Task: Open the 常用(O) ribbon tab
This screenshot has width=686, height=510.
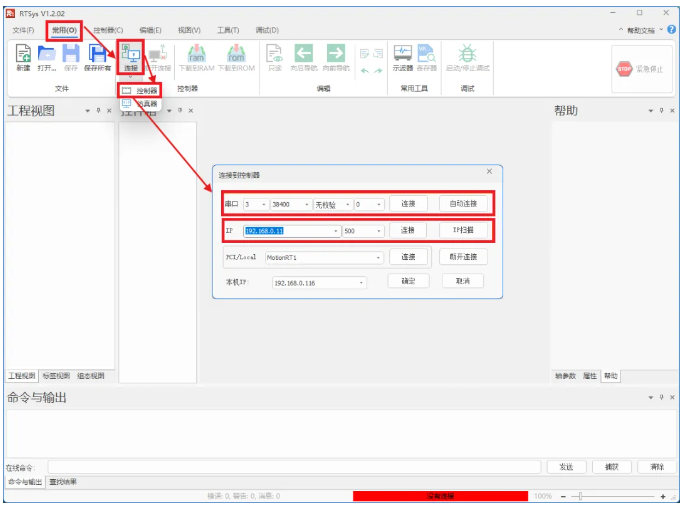Action: 64,30
